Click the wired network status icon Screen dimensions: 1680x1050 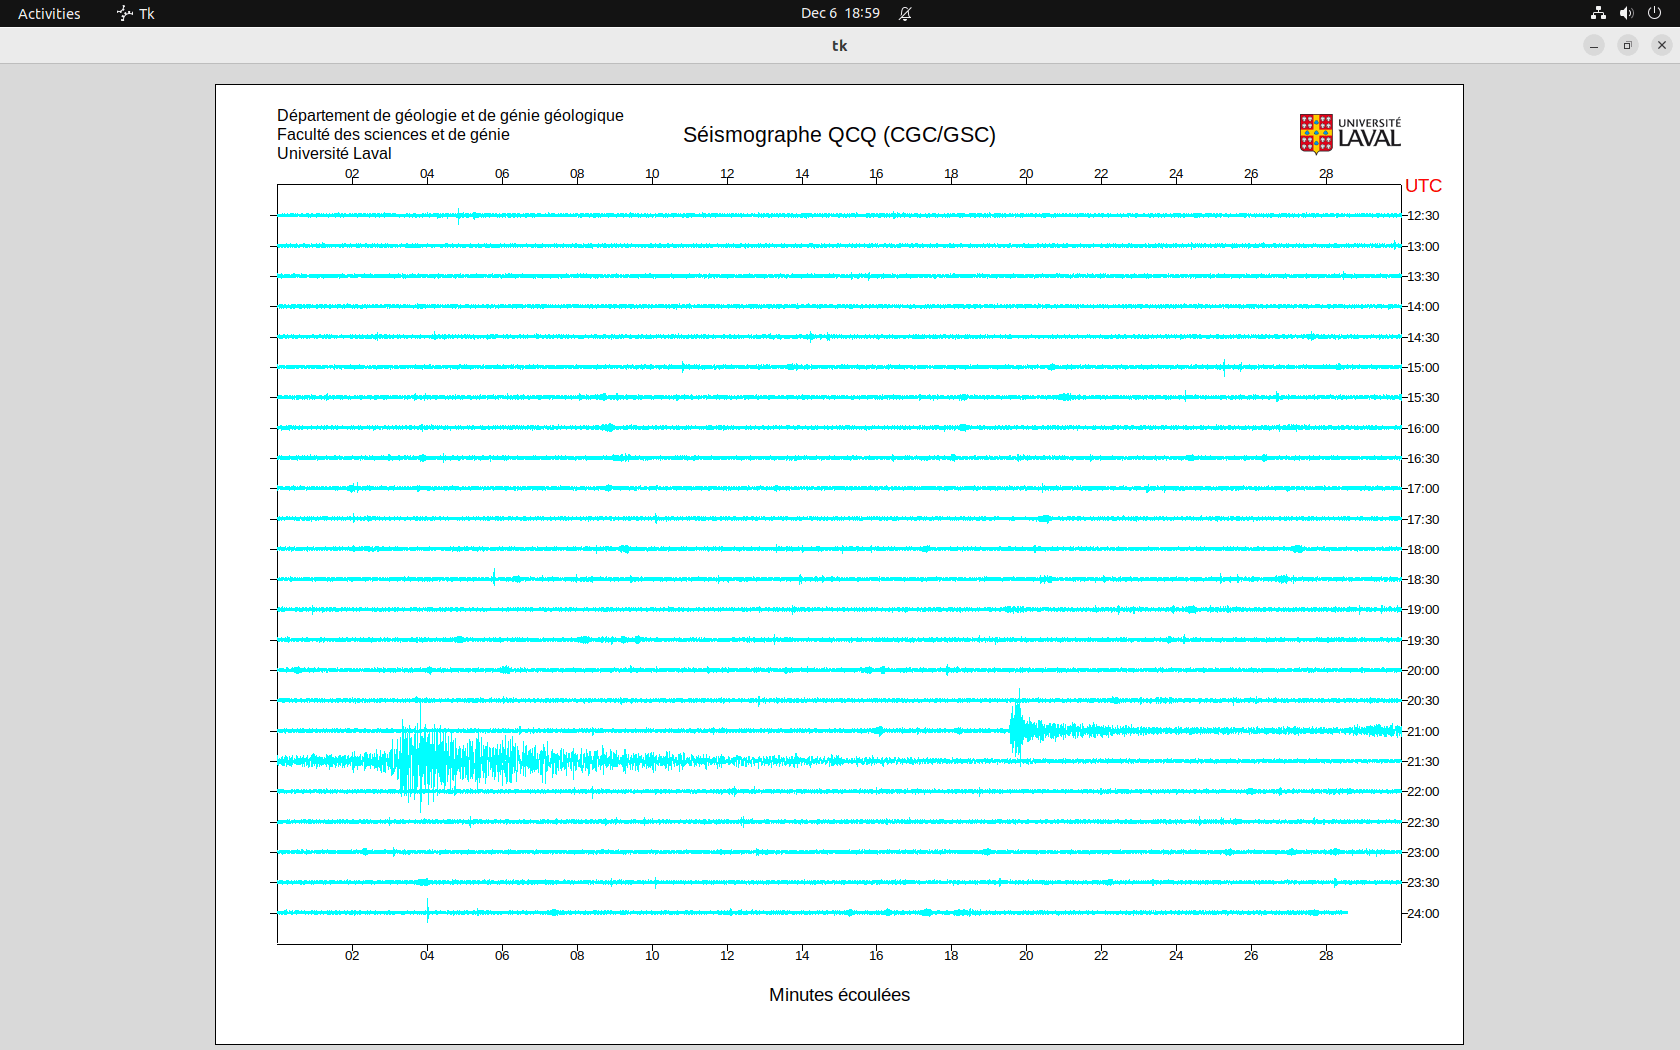tap(1598, 13)
